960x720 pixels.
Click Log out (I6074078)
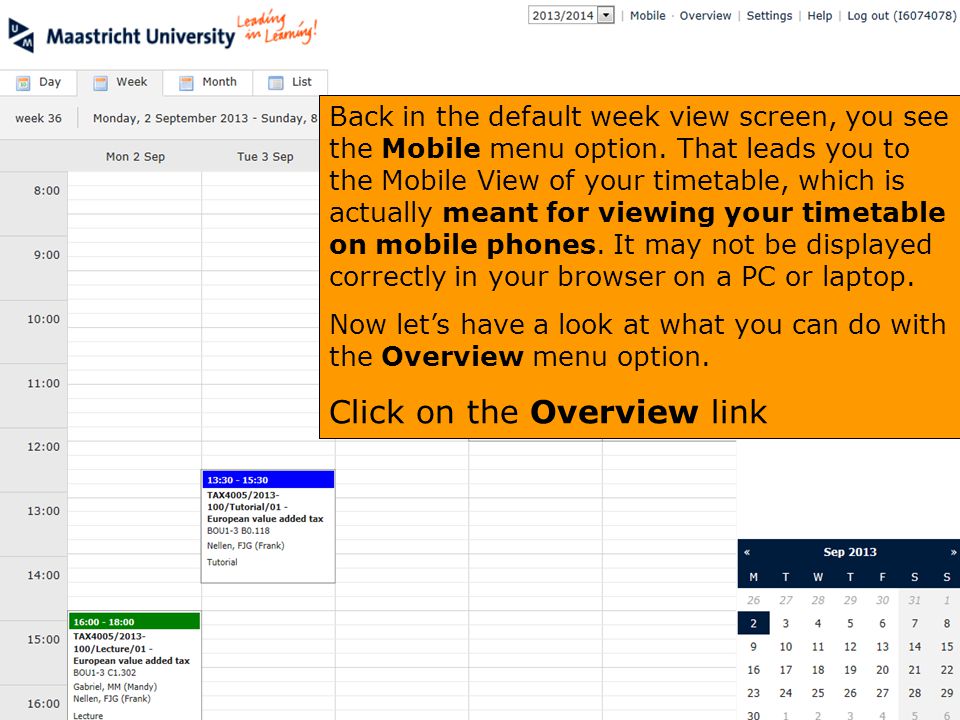[x=902, y=16]
